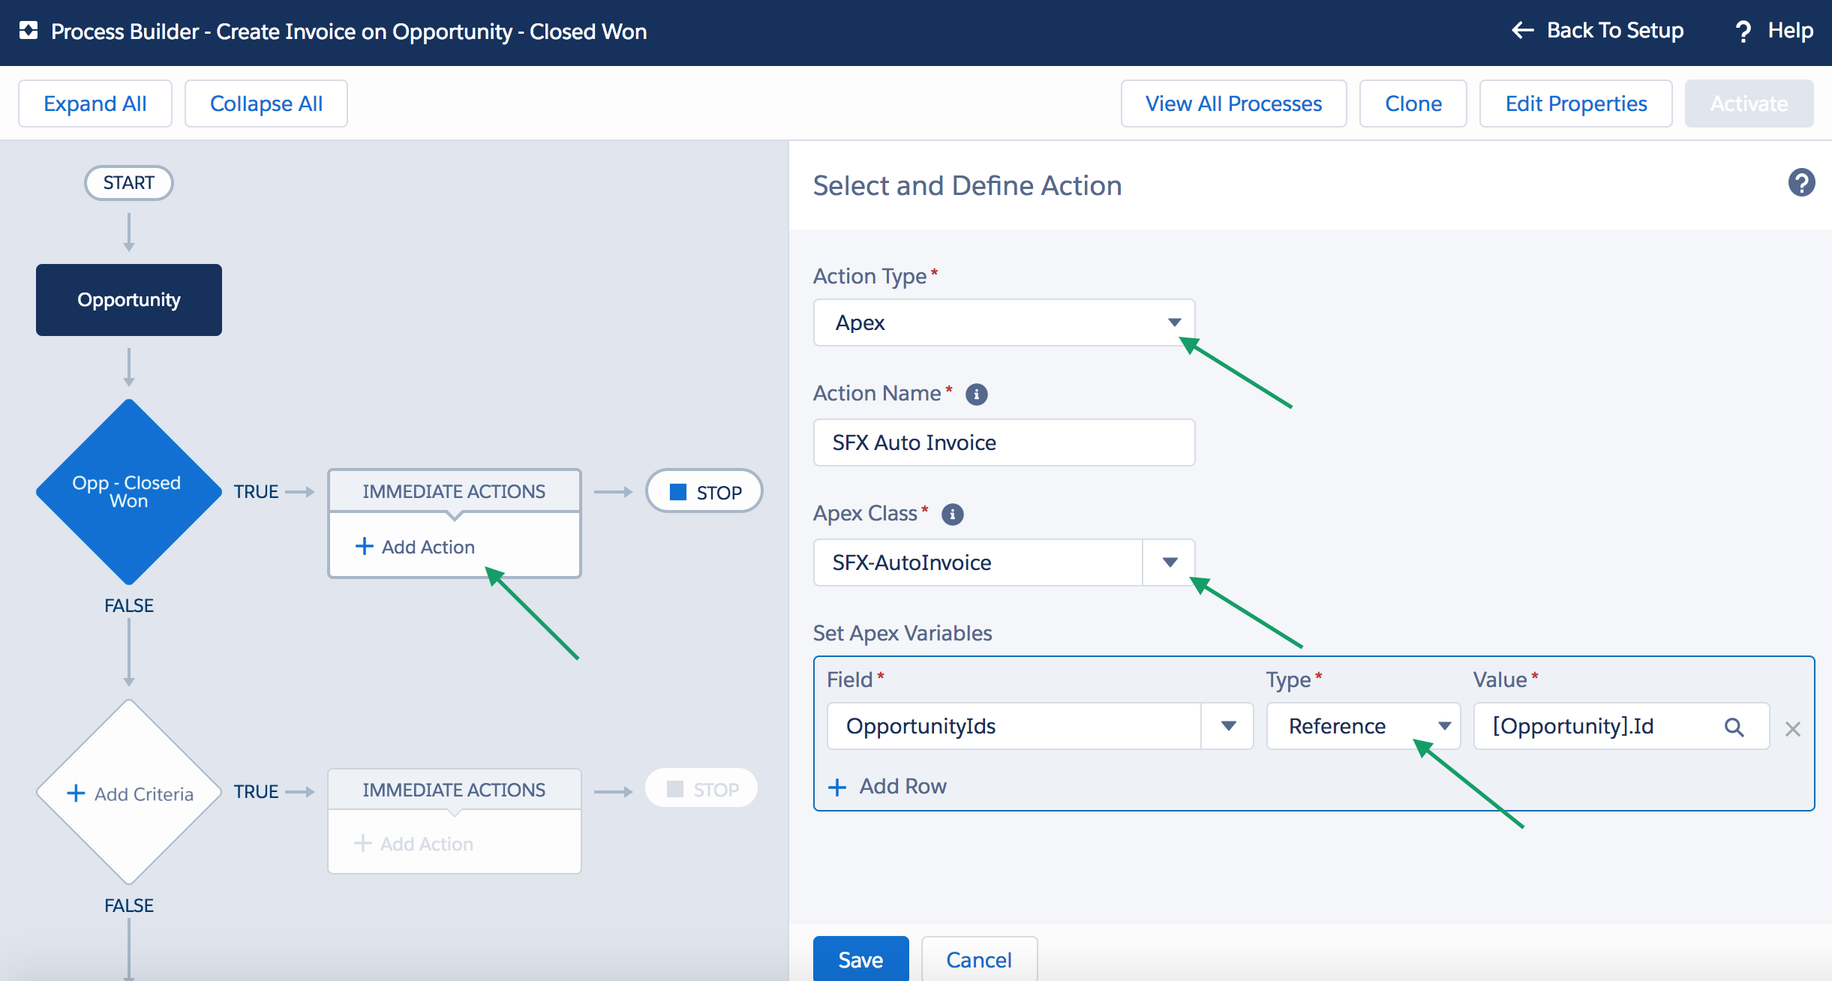Click the second IMMEDIATE ACTIONS header
1832x981 pixels.
coord(454,790)
